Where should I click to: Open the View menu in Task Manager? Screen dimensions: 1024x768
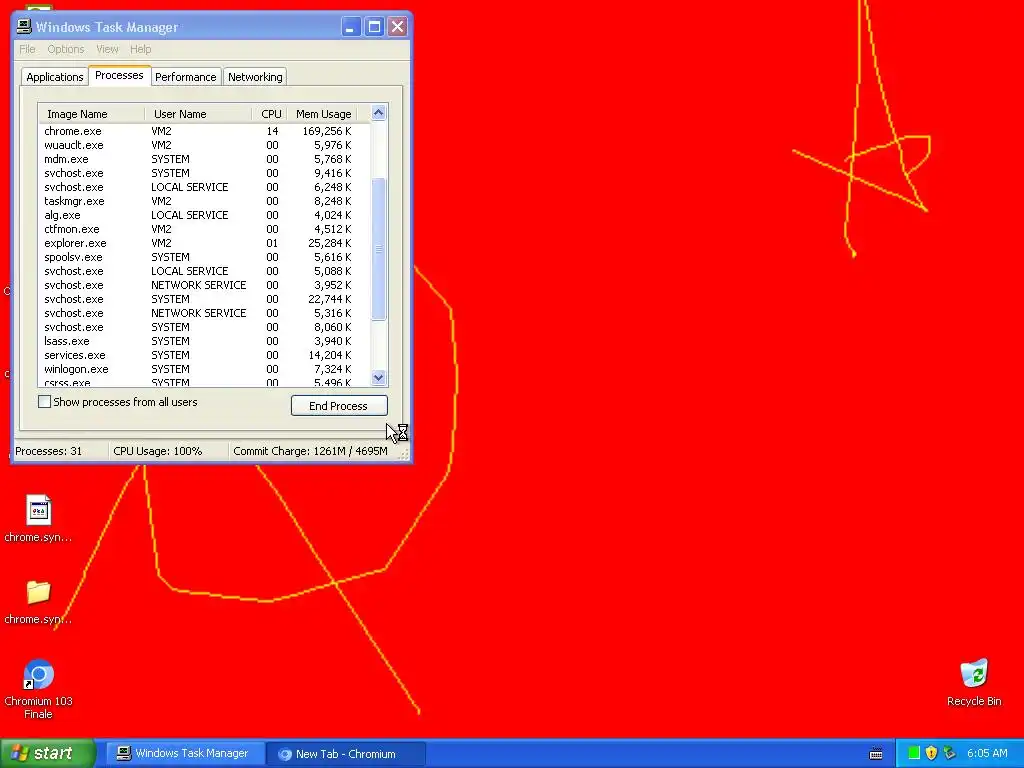tap(107, 49)
